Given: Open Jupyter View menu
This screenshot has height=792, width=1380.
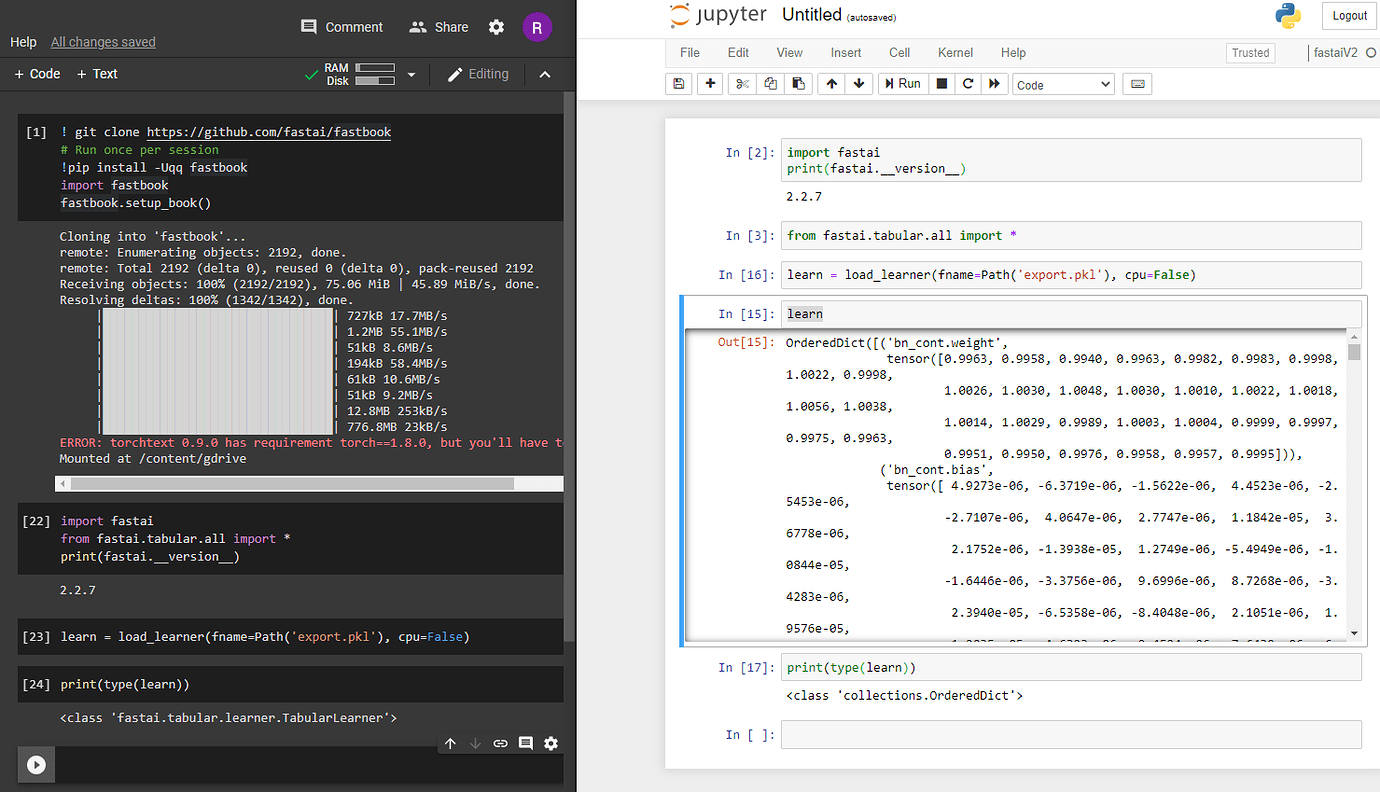Looking at the screenshot, I should point(789,53).
